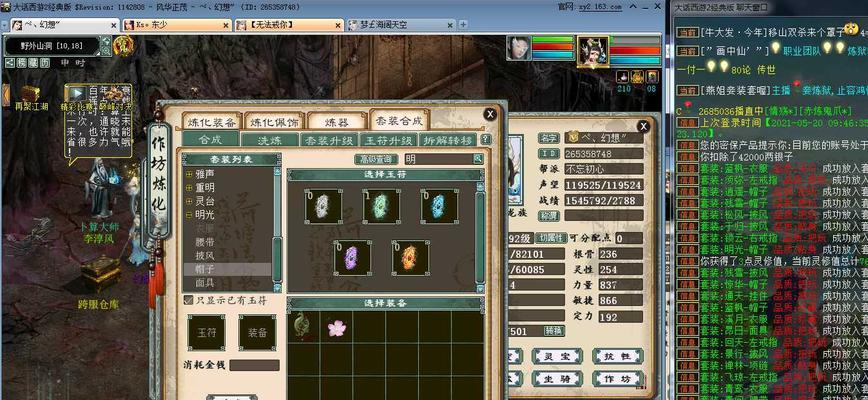Click the talisman search input field
Image resolution: width=868 pixels, height=400 pixels.
[438, 159]
